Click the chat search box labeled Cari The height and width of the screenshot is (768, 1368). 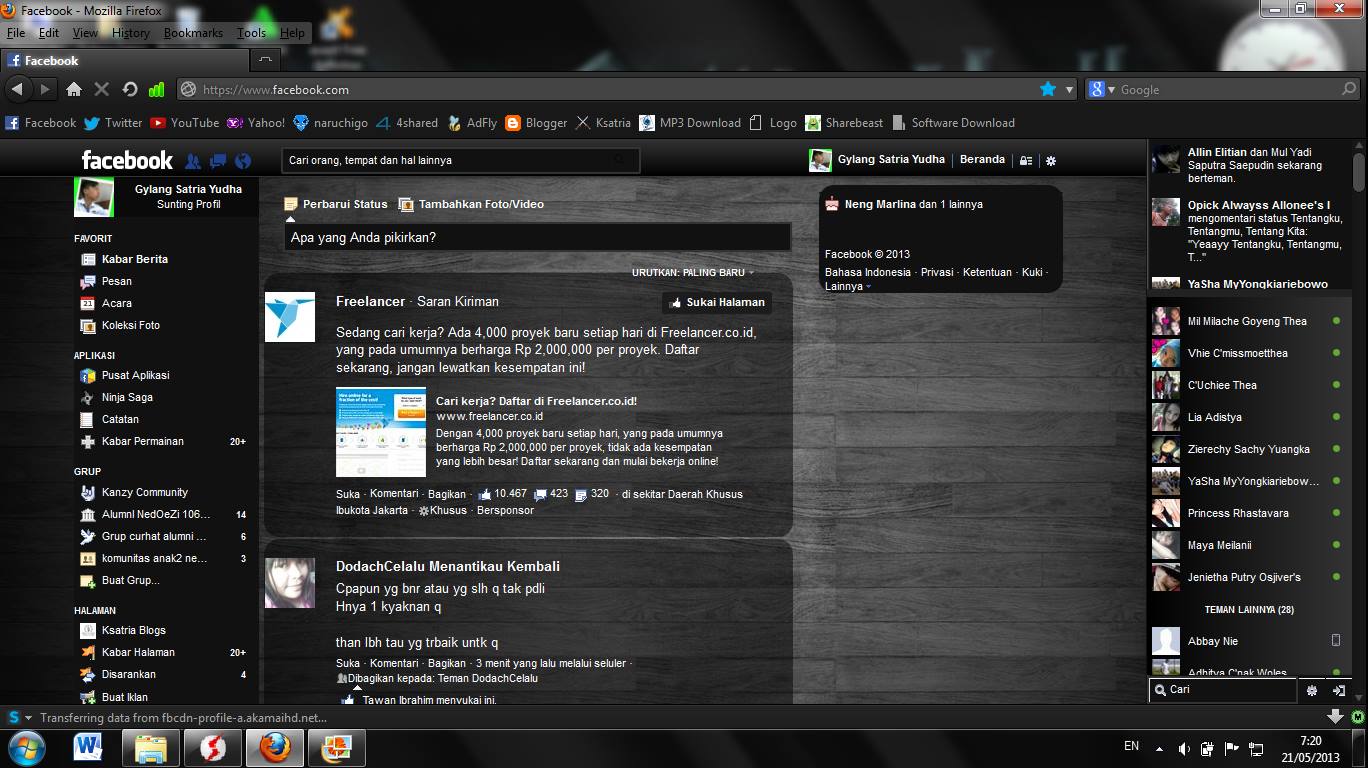pos(1222,690)
